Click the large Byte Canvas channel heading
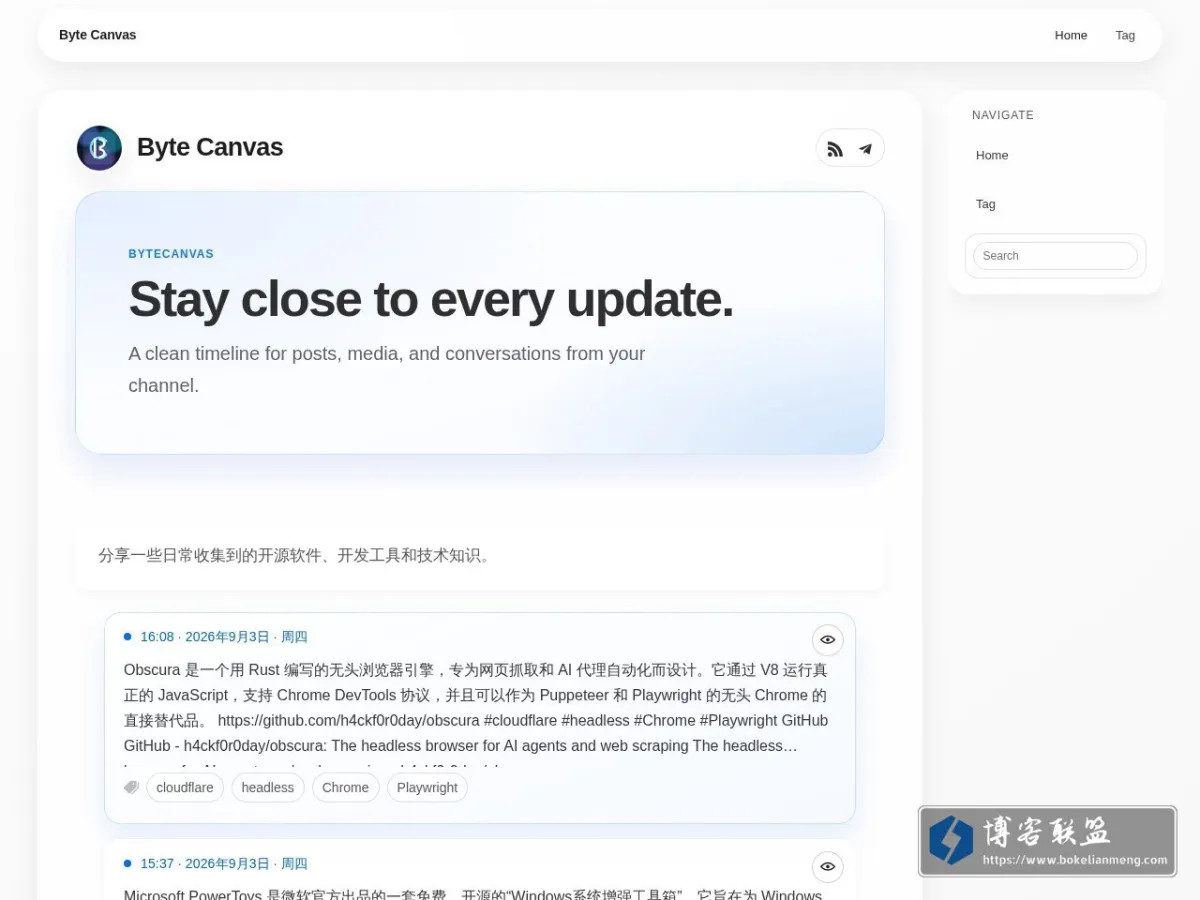The image size is (1200, 900). (210, 147)
